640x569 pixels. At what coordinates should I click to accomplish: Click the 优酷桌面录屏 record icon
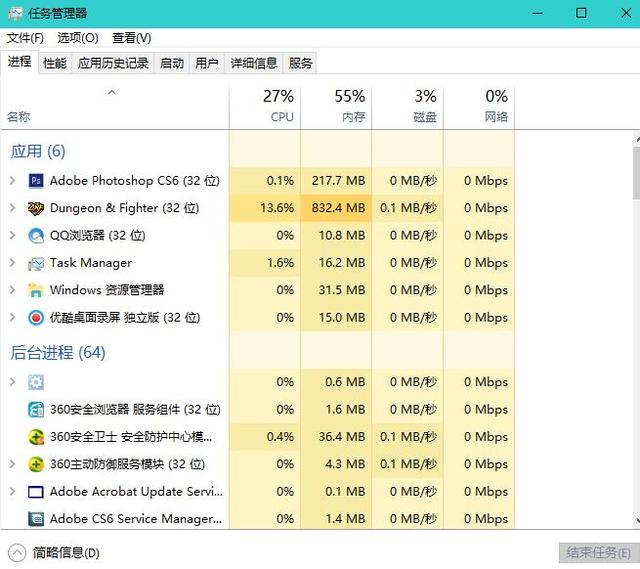coord(36,318)
